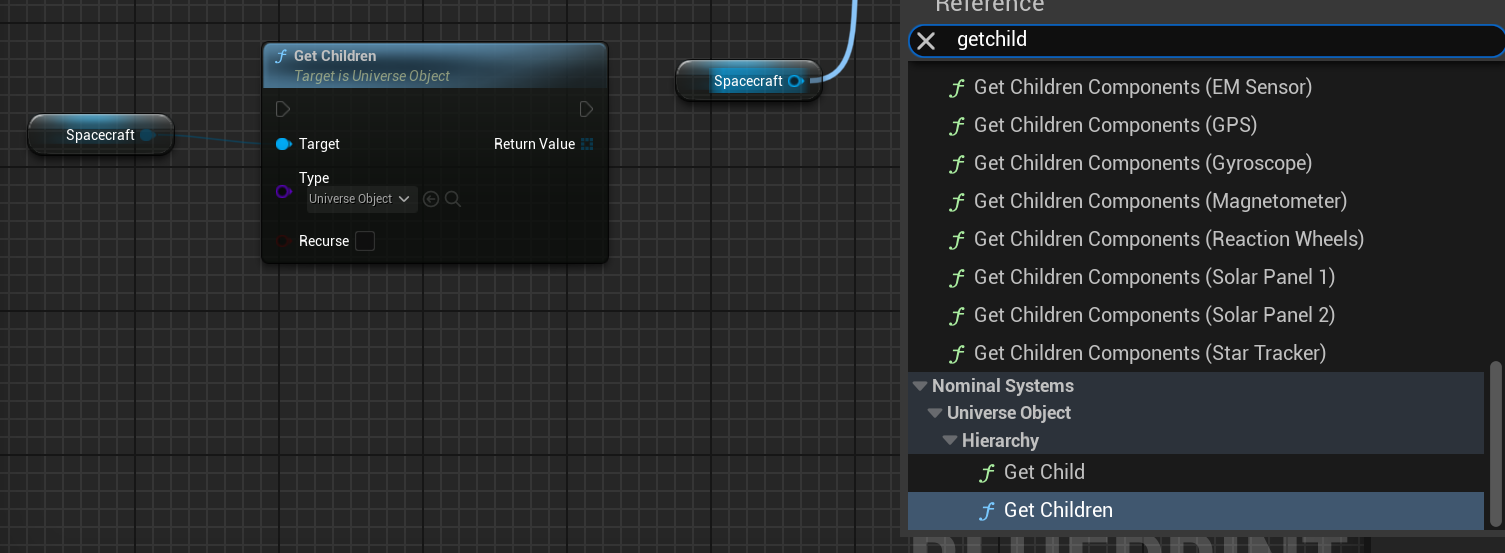Click the purple Type class pin
The width and height of the screenshot is (1505, 553).
(x=283, y=192)
